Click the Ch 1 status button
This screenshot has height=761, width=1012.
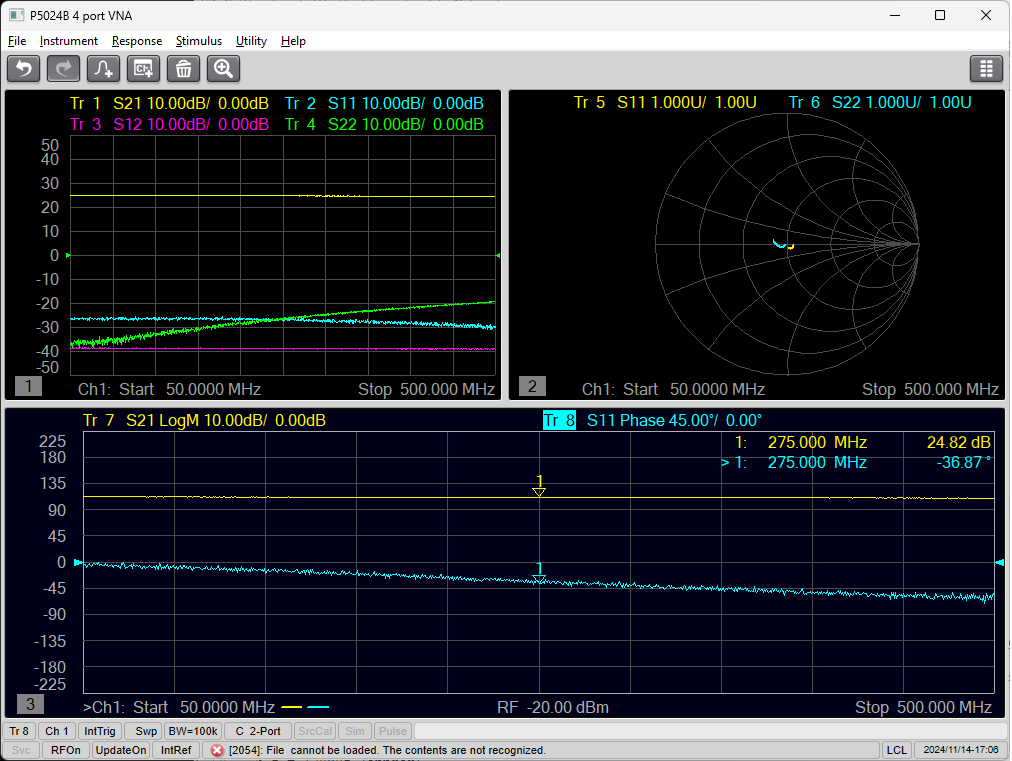coord(57,731)
